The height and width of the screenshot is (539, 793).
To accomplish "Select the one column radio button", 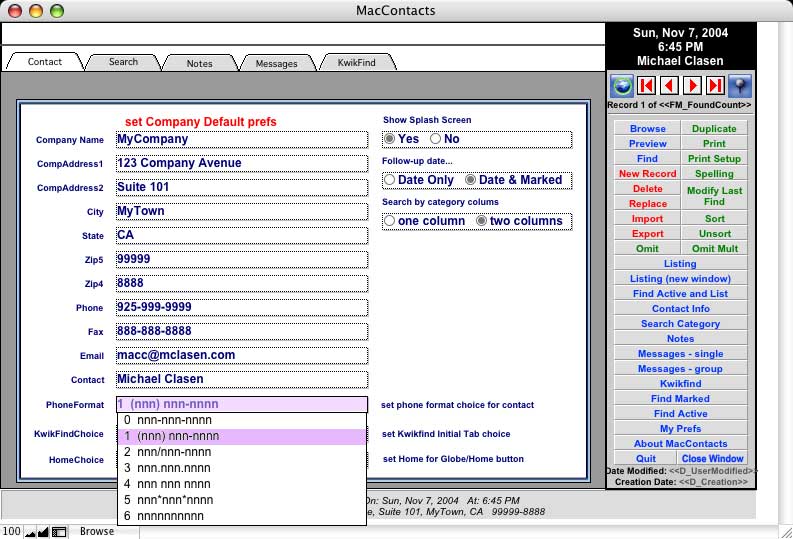I will 390,221.
